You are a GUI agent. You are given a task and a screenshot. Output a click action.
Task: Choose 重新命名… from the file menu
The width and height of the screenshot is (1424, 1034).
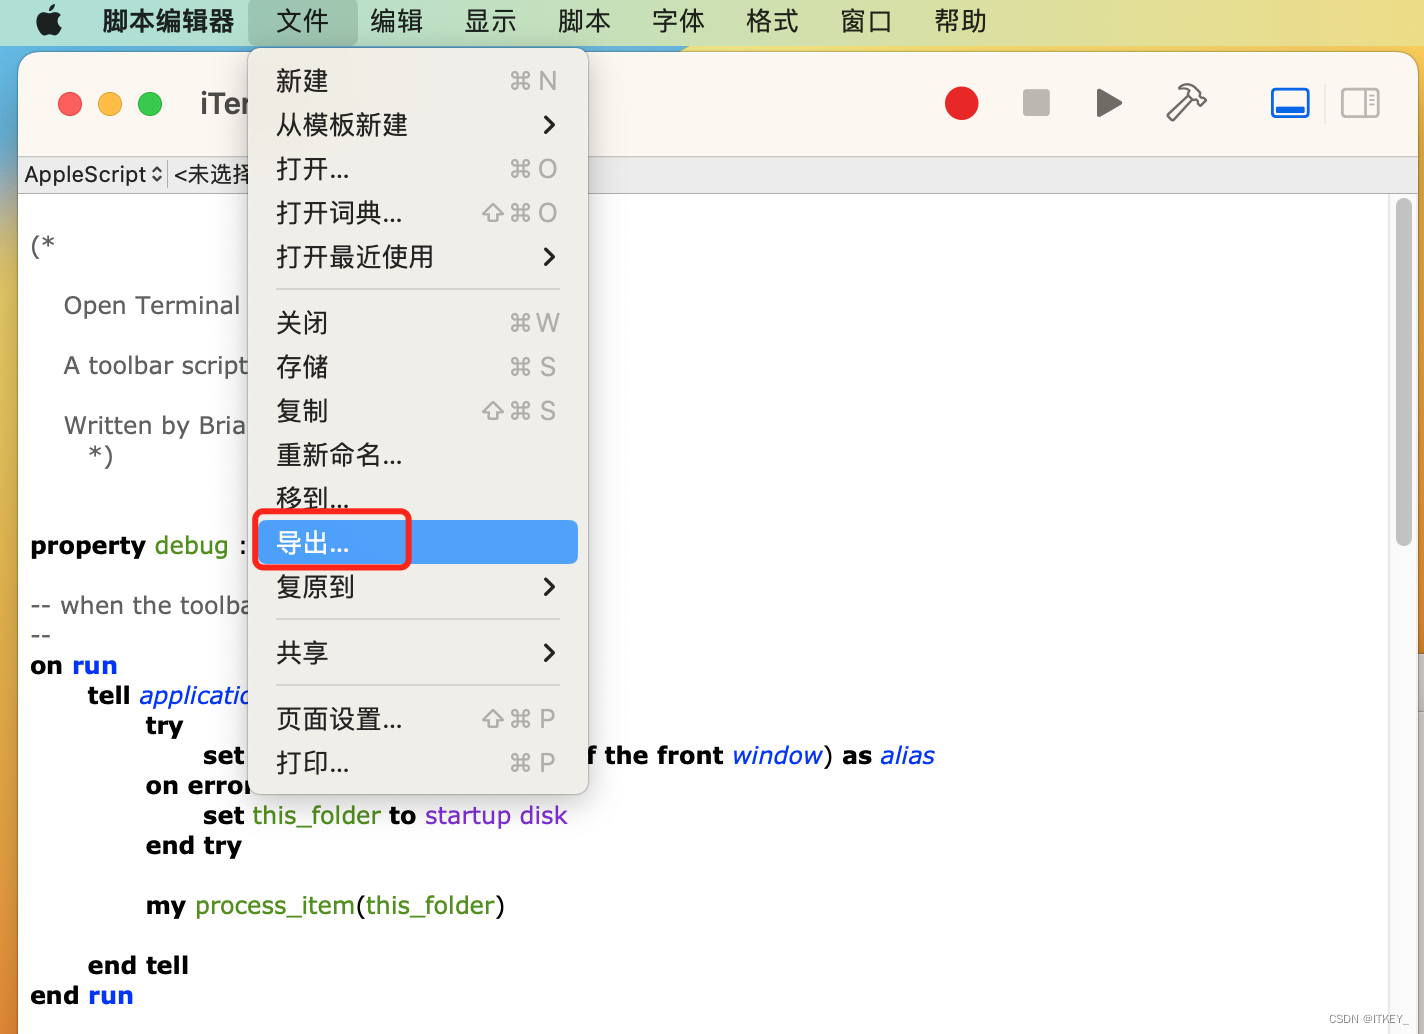417,455
